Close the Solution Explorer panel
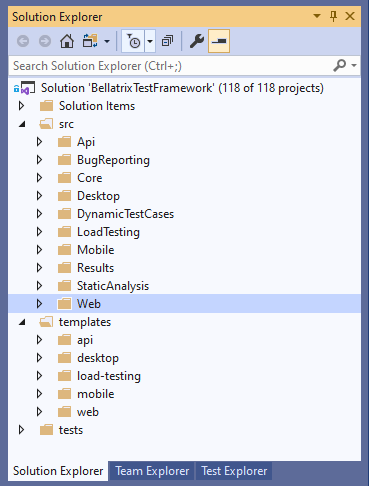 click(x=350, y=16)
